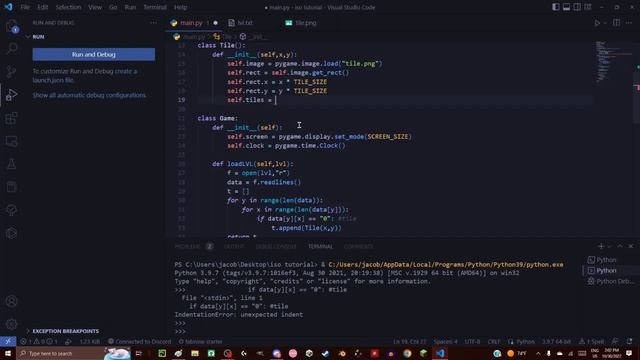
Task: Click UTF-8 encoding in status bar
Action: pyautogui.click(x=473, y=341)
